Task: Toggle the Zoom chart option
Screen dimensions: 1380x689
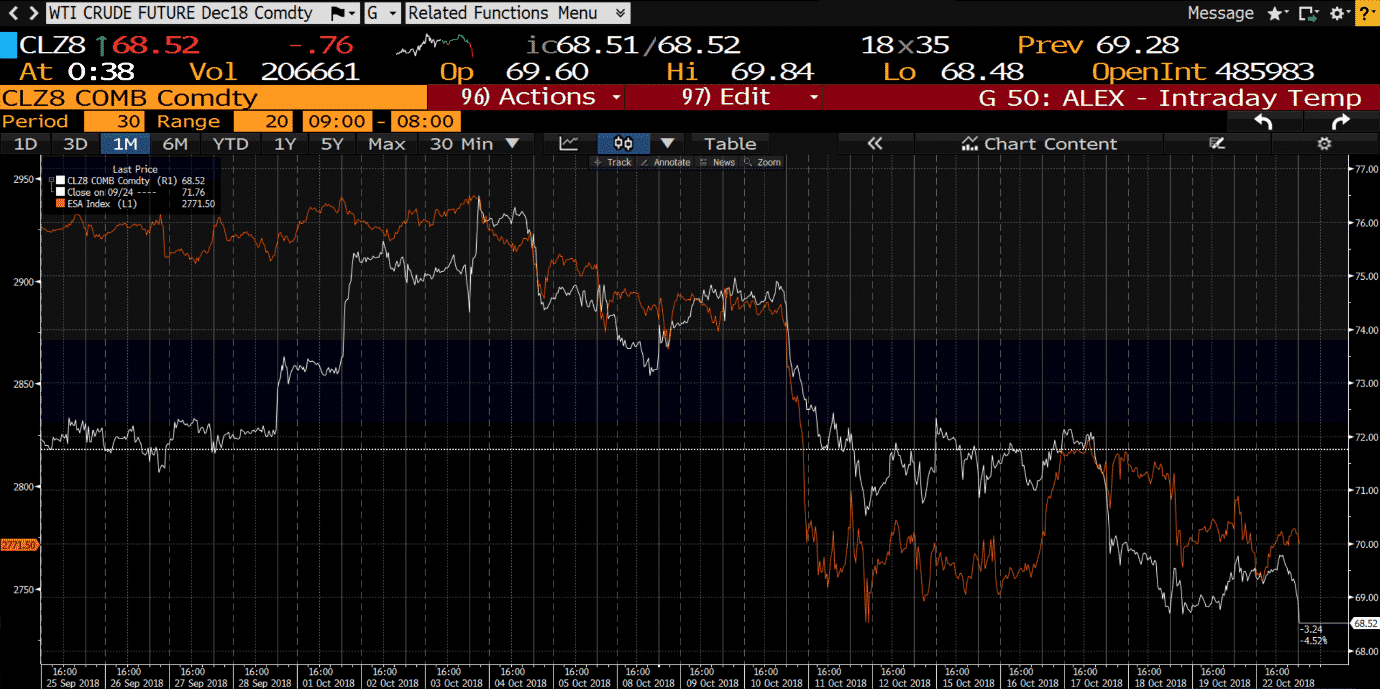Action: pos(764,162)
